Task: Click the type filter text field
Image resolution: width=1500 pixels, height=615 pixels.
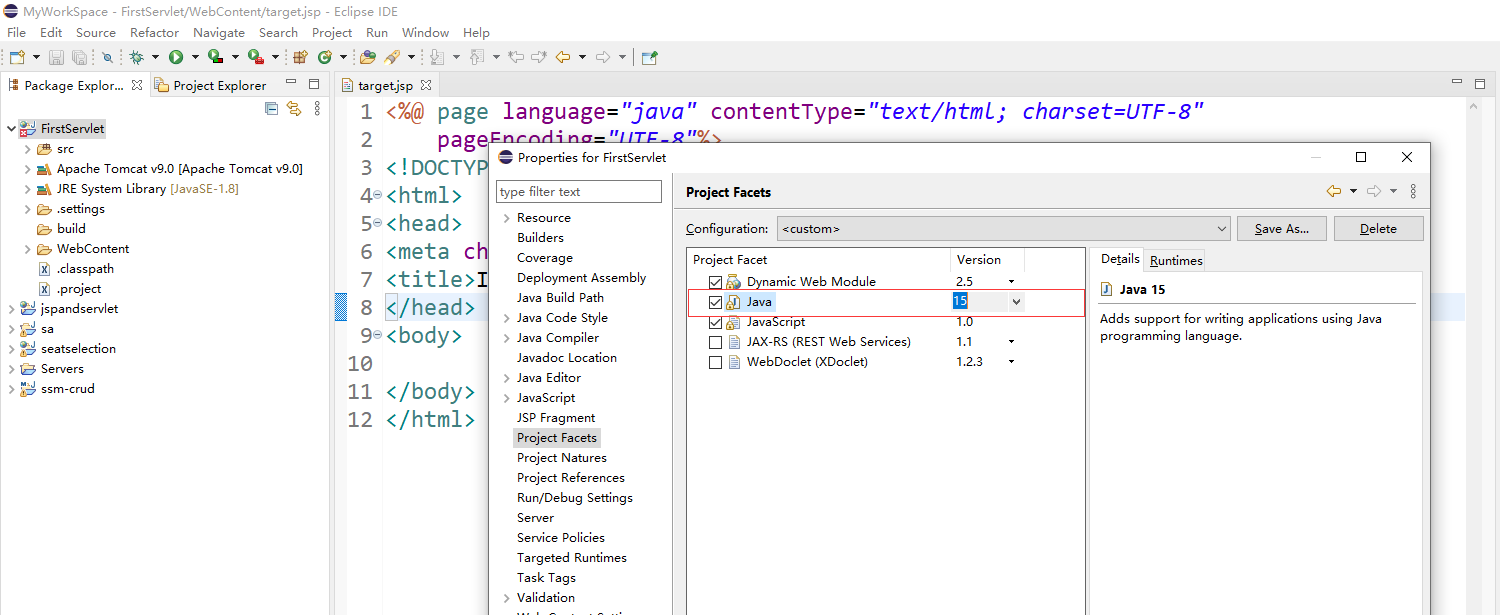Action: coord(579,192)
